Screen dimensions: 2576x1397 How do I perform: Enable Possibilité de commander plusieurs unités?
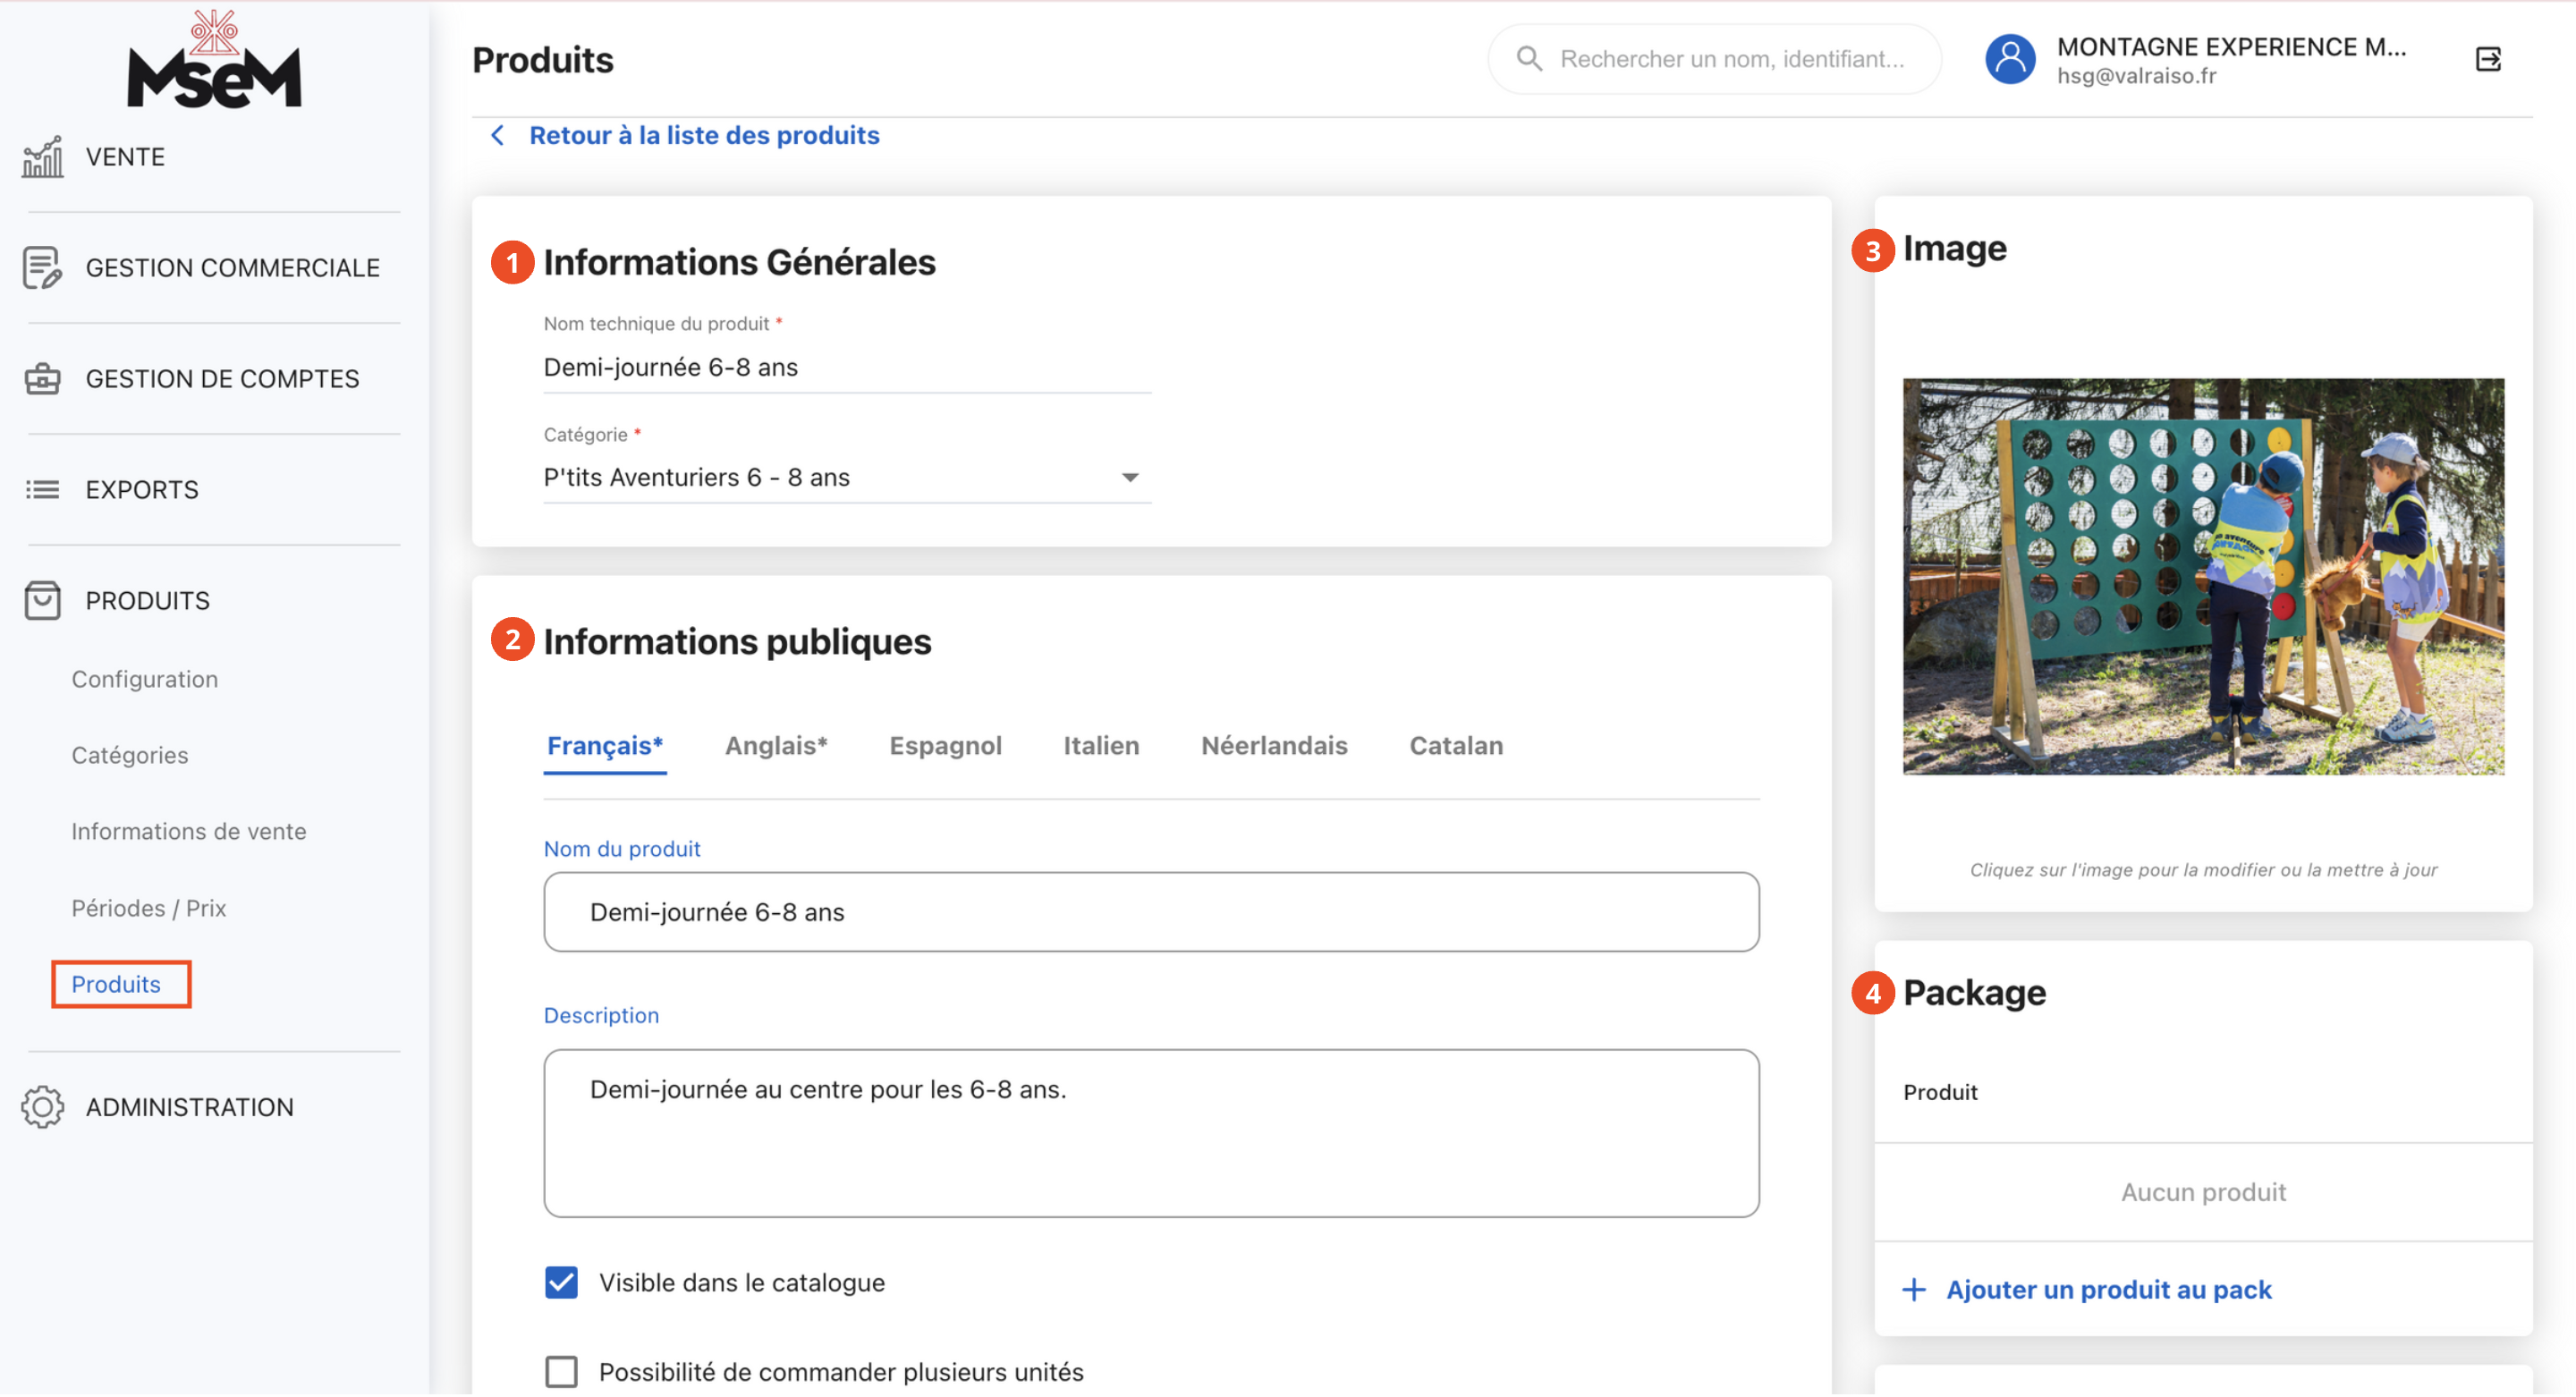click(561, 1372)
